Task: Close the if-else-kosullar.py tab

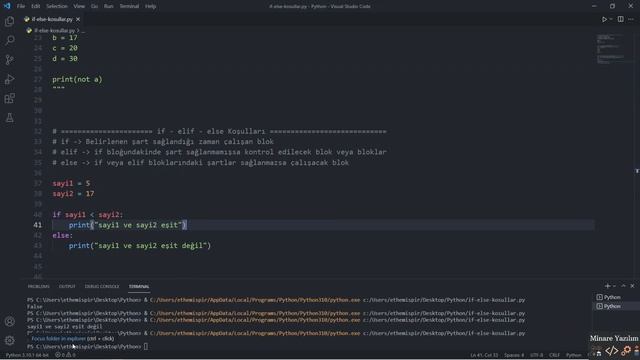Action: (78, 19)
